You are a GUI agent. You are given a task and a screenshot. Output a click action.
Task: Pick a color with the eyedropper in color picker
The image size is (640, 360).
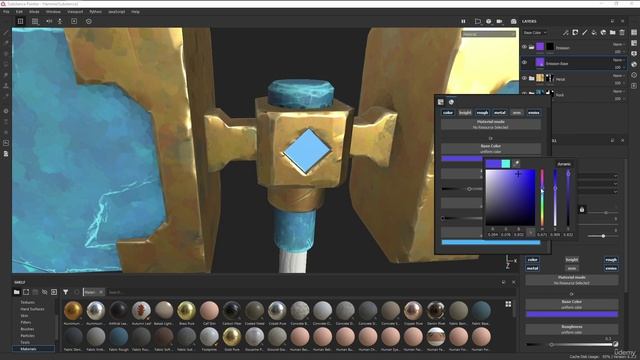click(x=516, y=164)
